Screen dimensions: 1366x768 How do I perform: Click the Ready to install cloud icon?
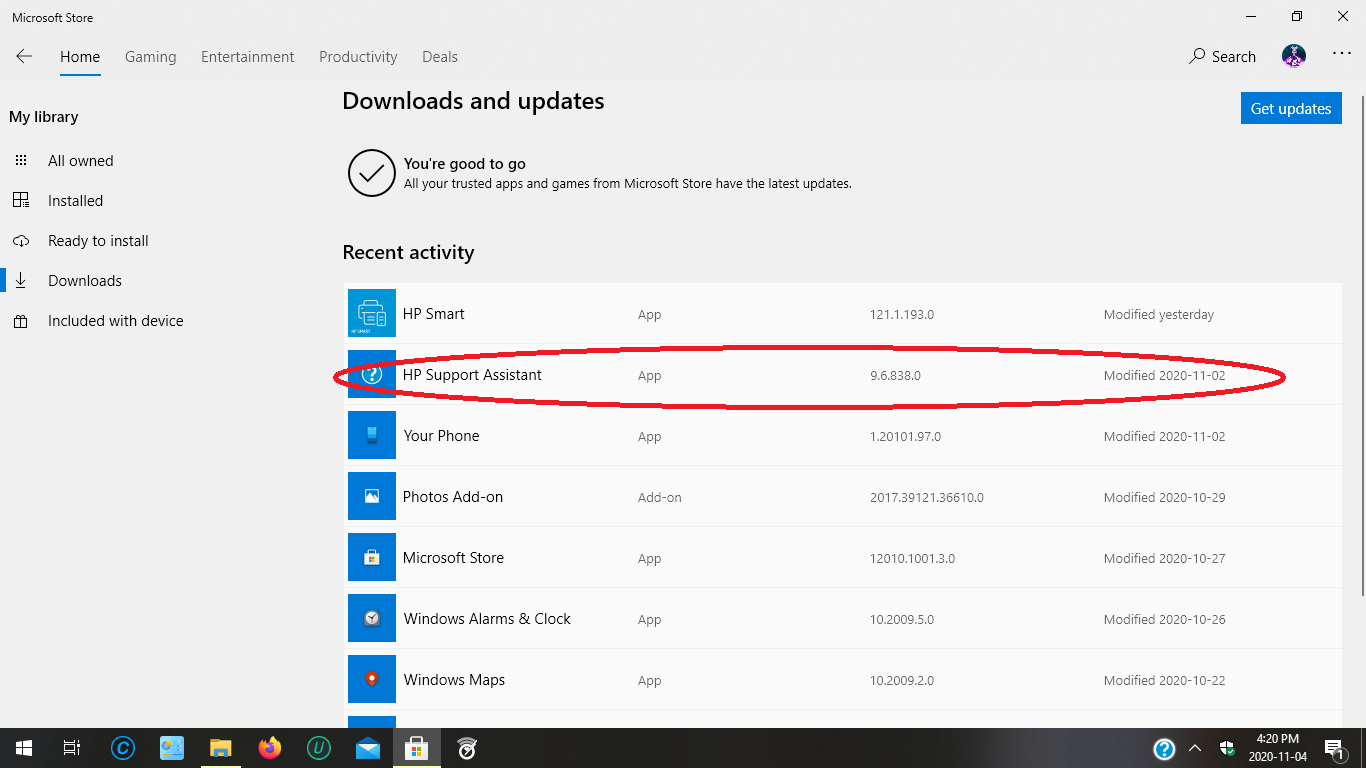pos(21,241)
